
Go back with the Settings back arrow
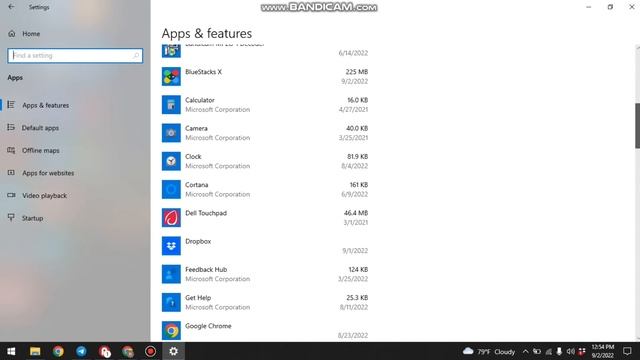[11, 7]
